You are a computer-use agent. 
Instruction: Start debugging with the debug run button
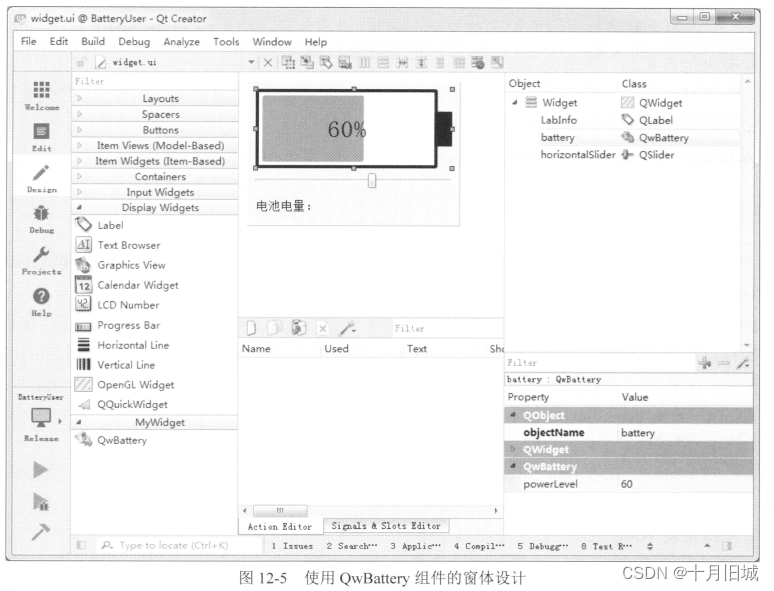pos(40,501)
